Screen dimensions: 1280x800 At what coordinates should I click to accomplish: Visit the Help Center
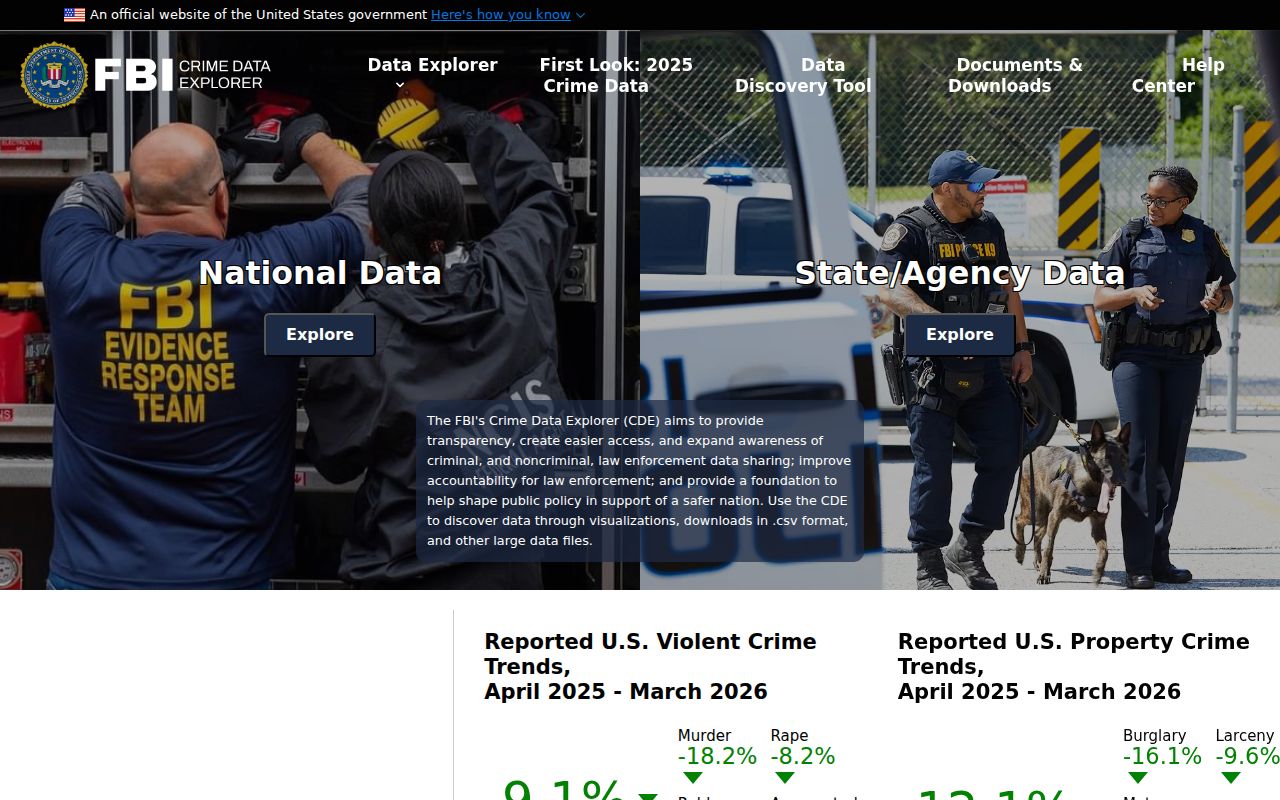pyautogui.click(x=1178, y=75)
